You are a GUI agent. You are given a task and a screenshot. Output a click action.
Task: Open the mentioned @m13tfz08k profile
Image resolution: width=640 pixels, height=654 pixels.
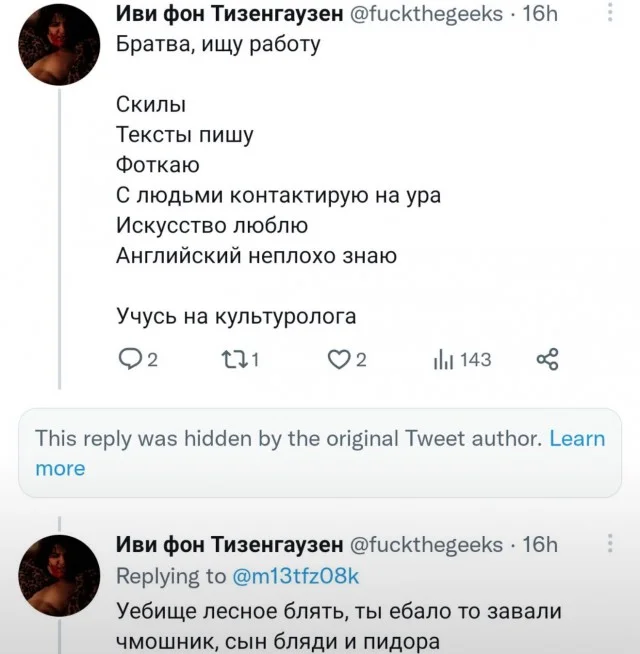(295, 575)
